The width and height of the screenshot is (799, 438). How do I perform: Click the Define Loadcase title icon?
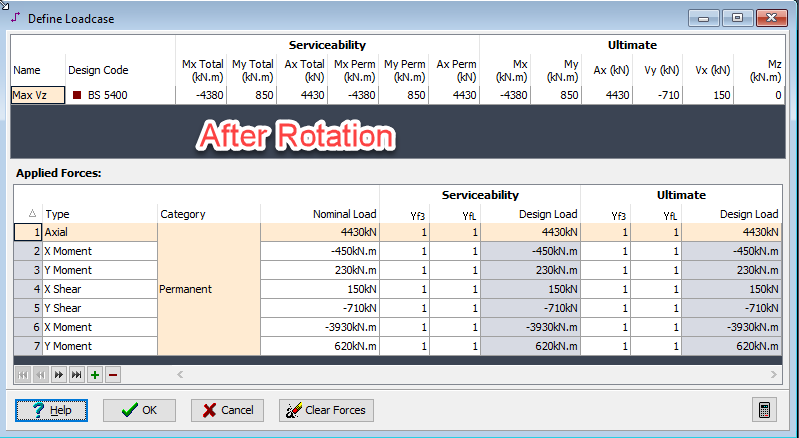pyautogui.click(x=16, y=18)
